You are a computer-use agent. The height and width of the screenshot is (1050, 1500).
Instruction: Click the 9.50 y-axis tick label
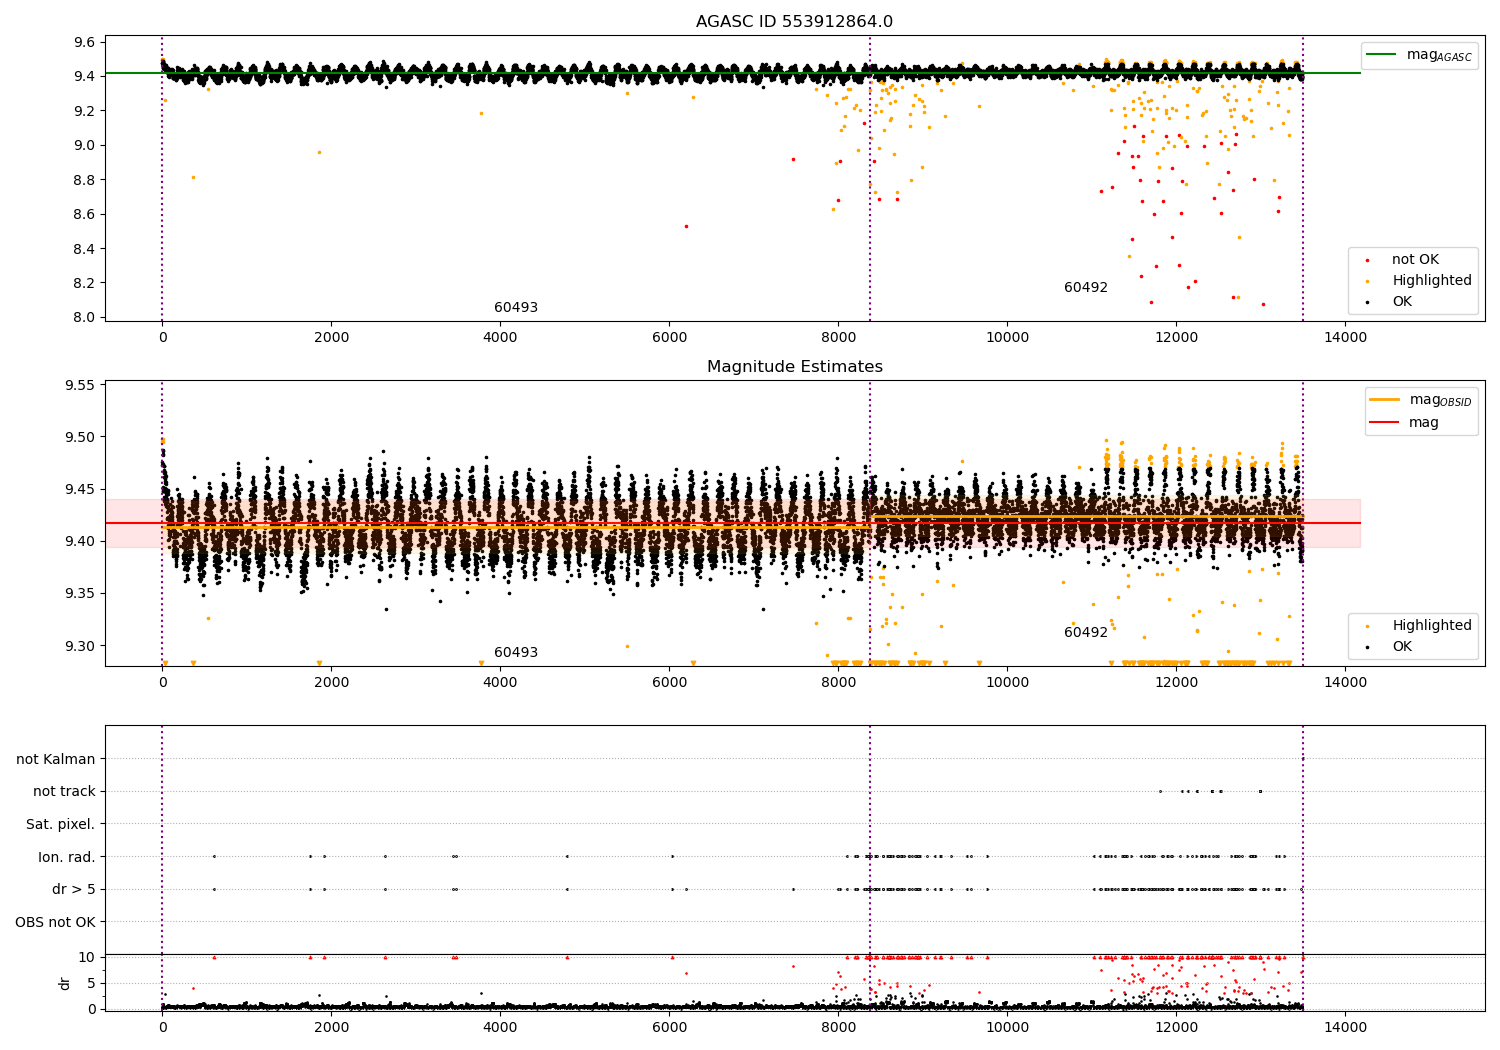point(80,438)
